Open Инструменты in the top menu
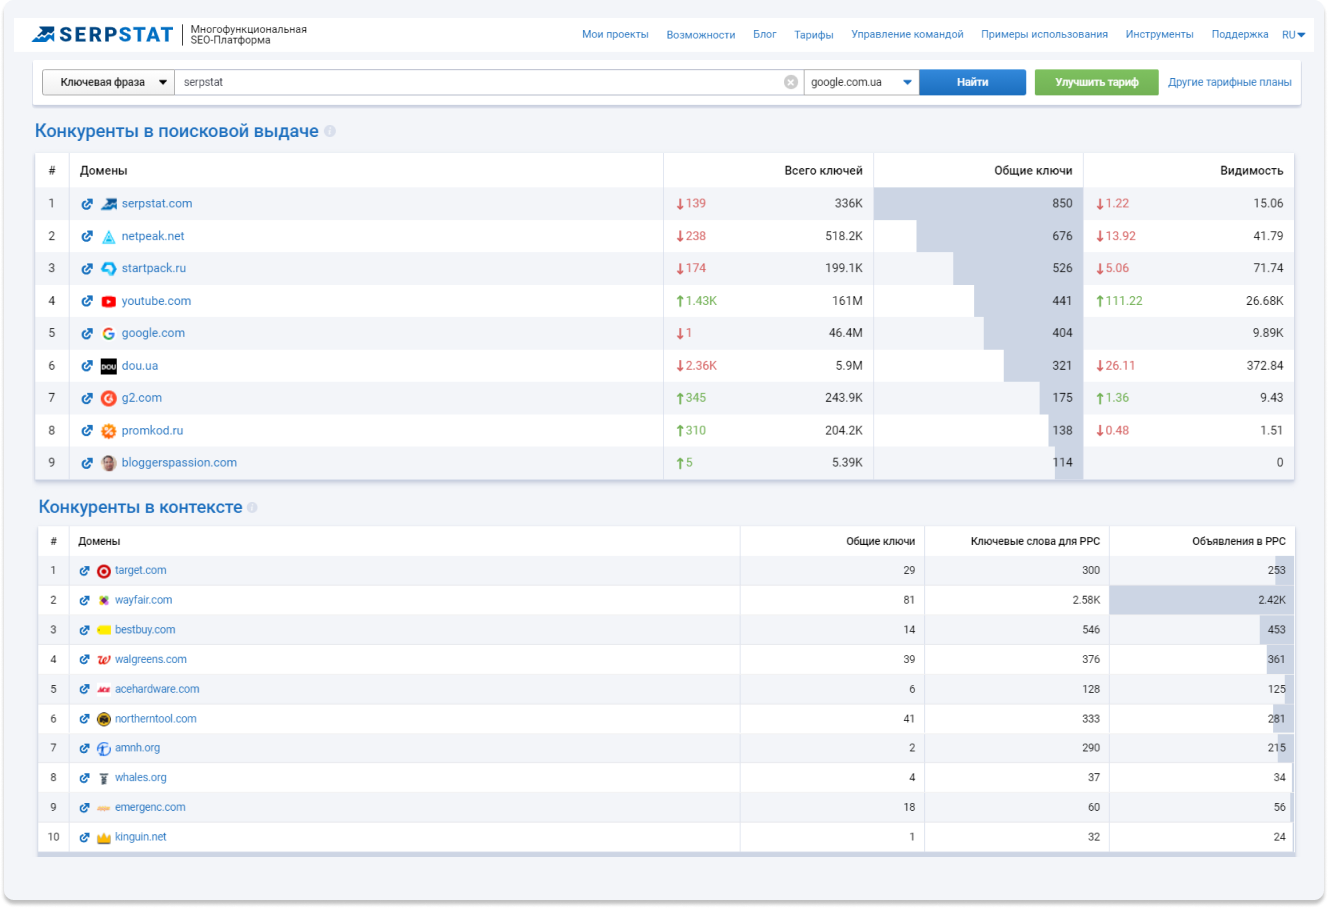 [1159, 35]
